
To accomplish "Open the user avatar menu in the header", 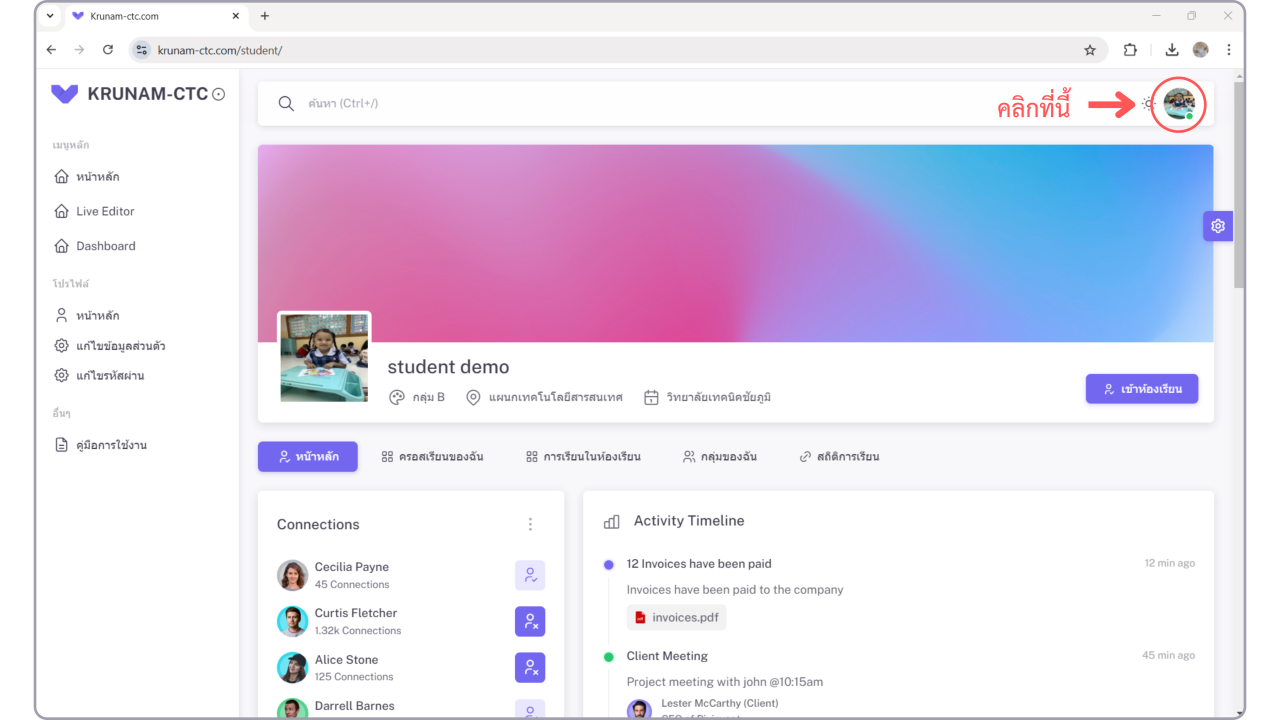I will 1179,104.
